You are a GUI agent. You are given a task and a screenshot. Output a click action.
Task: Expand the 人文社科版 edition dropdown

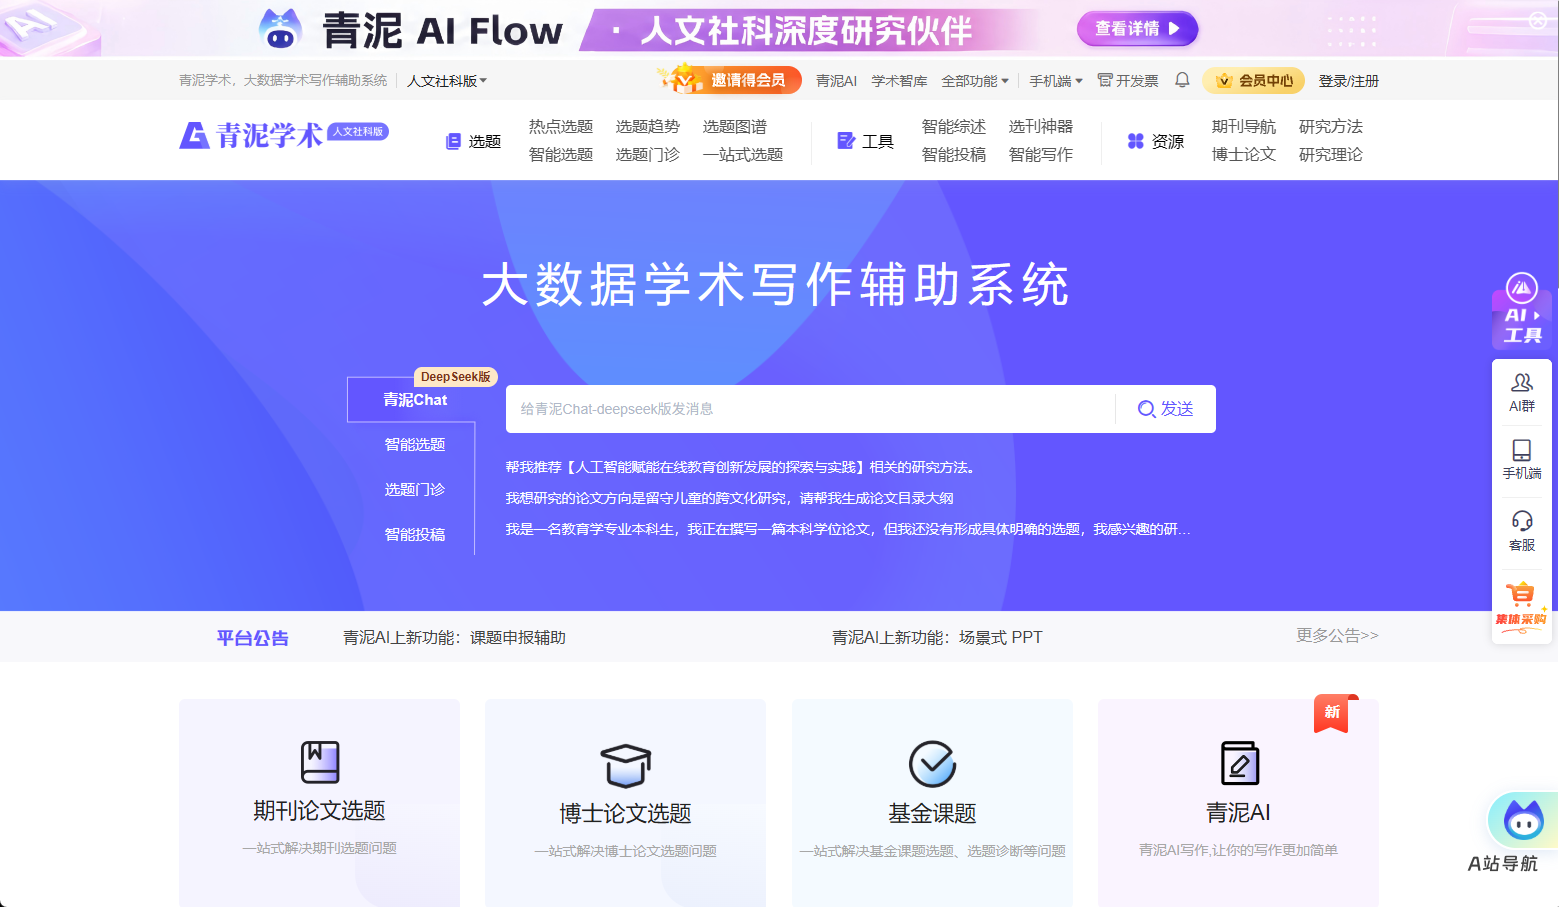point(447,81)
